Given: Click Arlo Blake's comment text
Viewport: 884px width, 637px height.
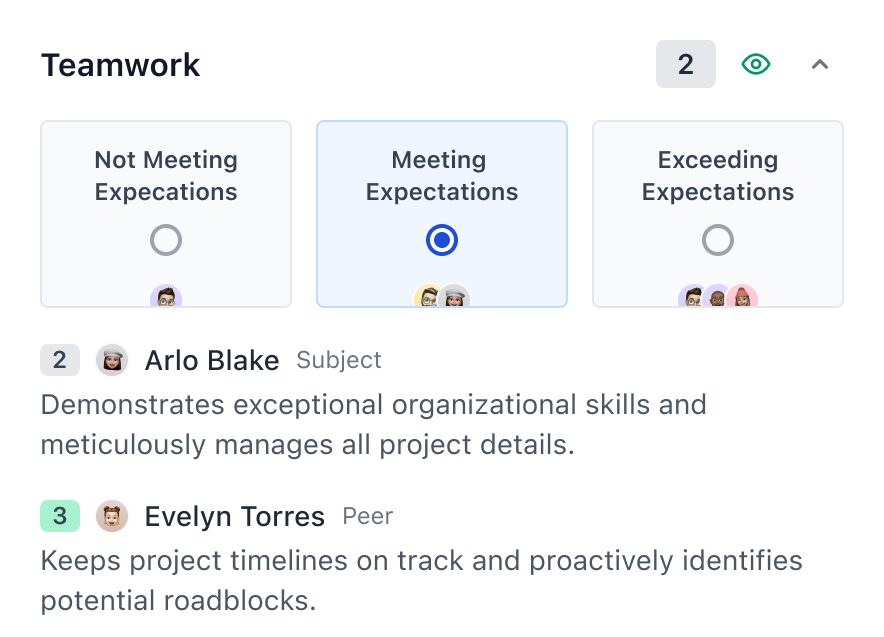Looking at the screenshot, I should 373,425.
